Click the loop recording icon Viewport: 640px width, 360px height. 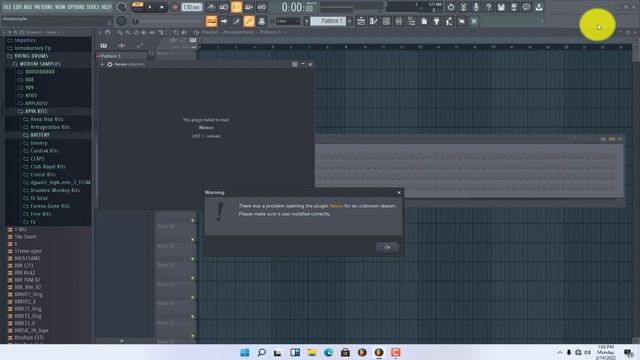[x=262, y=7]
